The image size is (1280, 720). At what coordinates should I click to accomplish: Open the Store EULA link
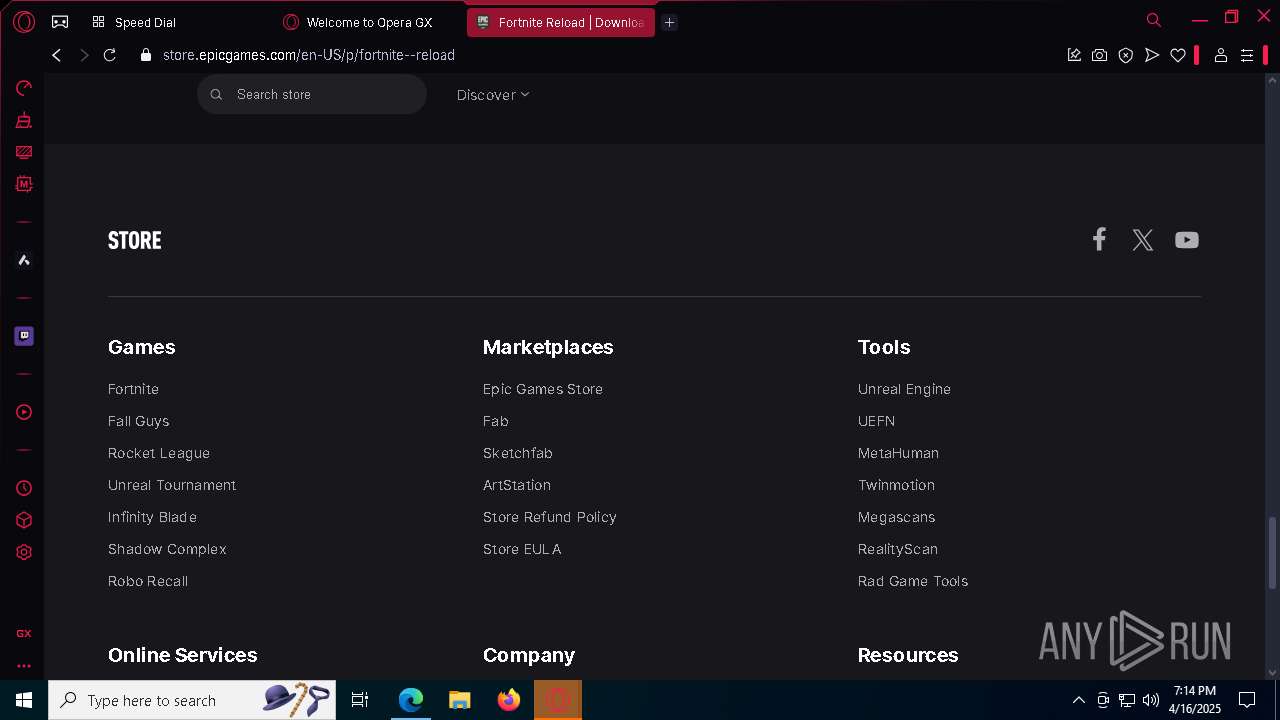[x=522, y=549]
